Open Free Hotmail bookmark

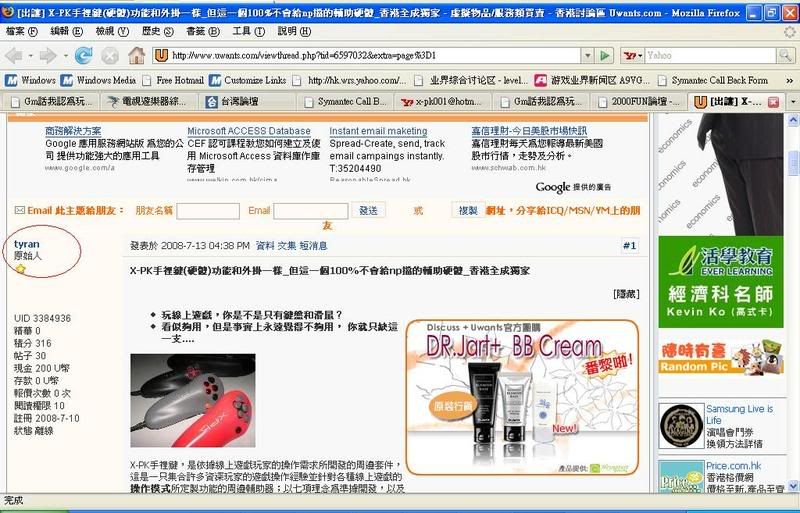(173, 80)
